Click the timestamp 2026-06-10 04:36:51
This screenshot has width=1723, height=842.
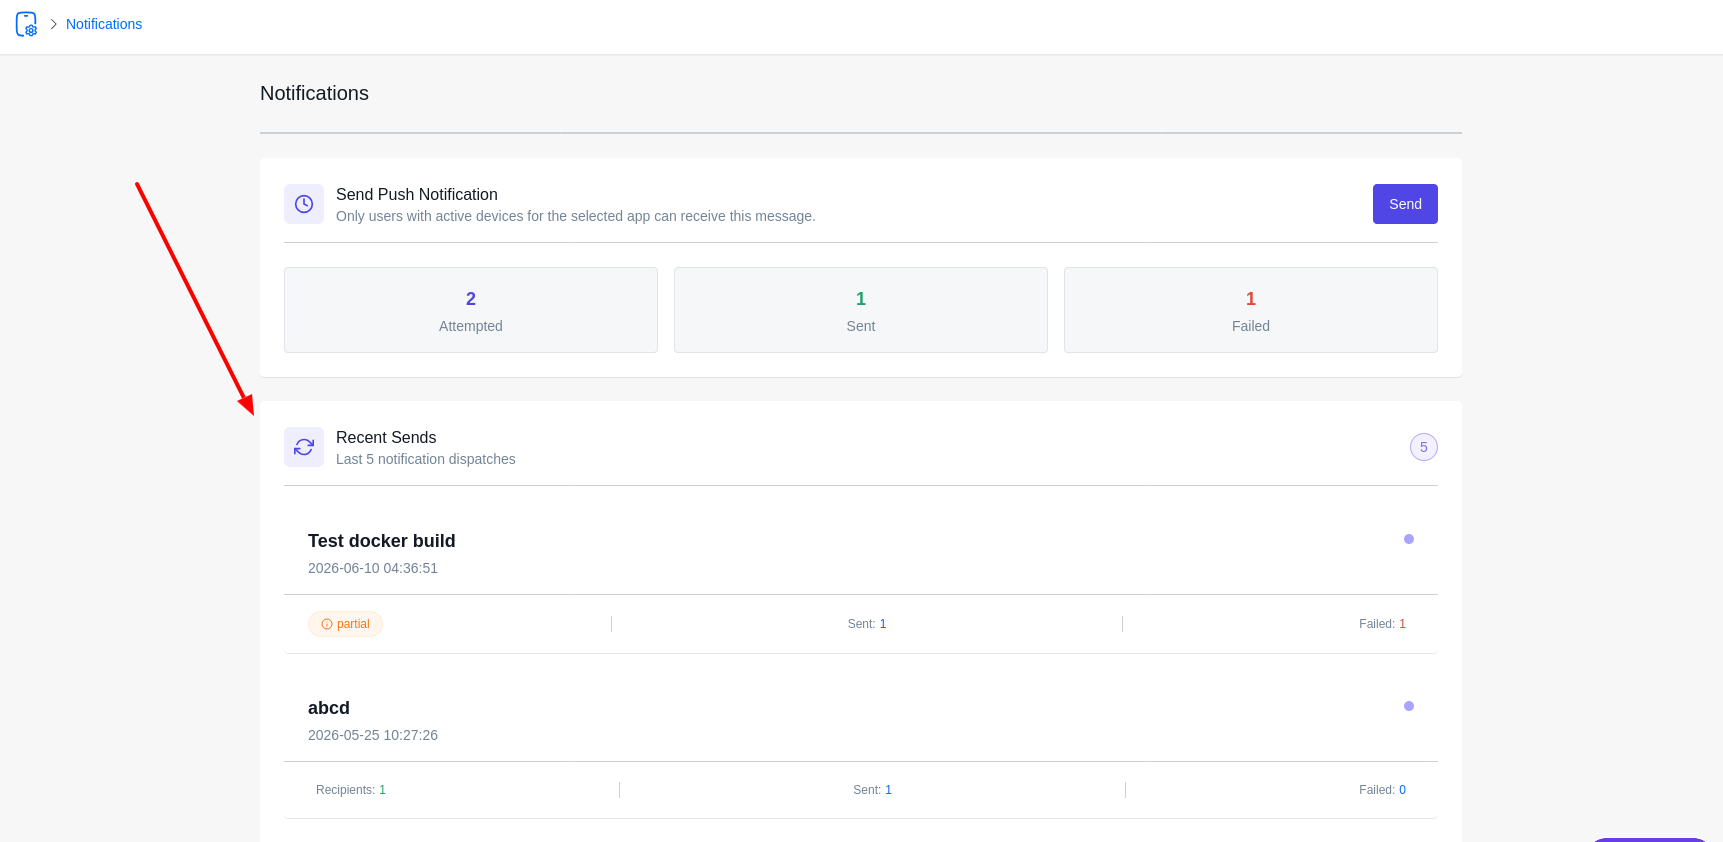(x=373, y=568)
